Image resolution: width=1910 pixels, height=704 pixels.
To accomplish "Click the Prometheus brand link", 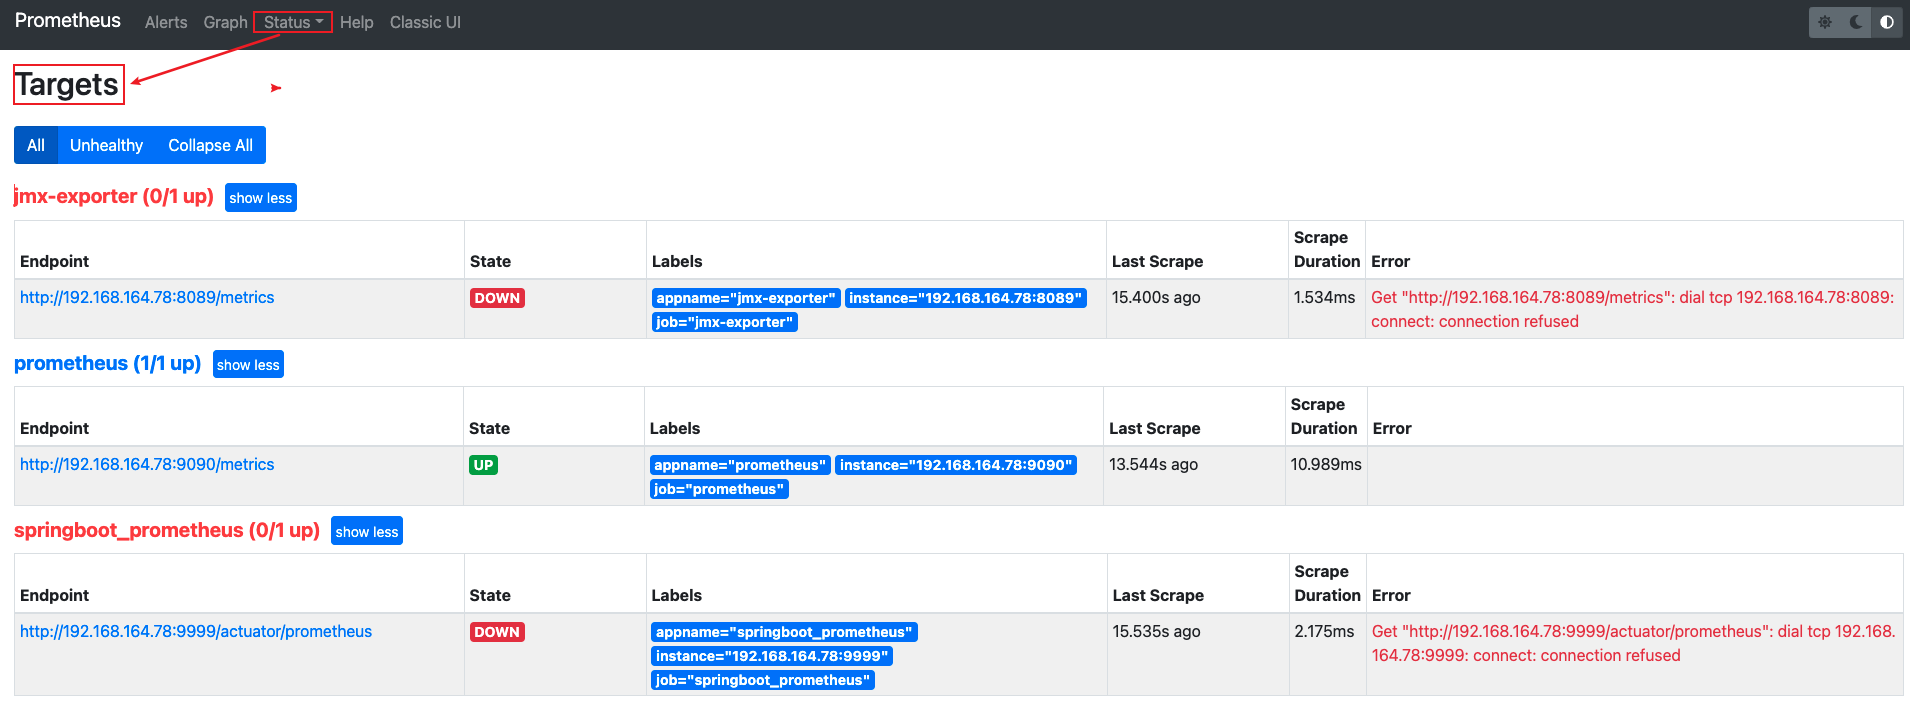I will coord(68,21).
